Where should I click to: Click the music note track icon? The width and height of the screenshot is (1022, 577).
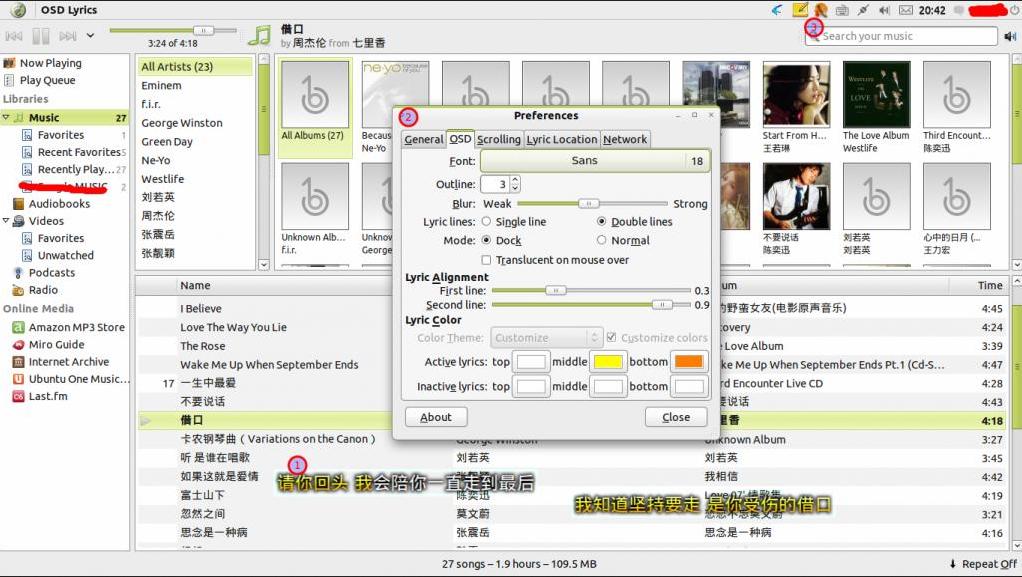click(x=259, y=36)
